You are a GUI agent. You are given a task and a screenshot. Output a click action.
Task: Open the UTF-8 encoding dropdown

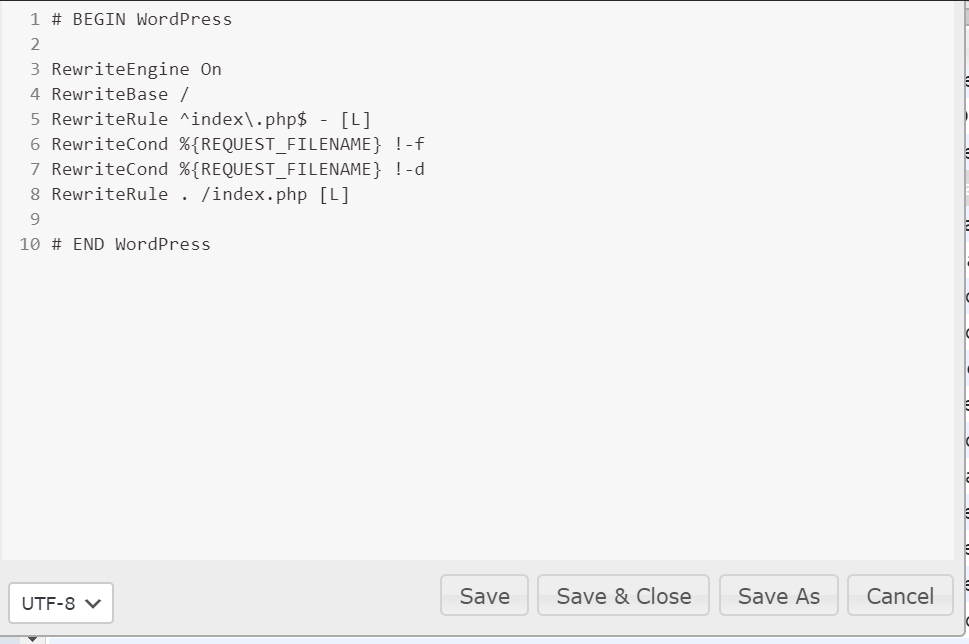click(61, 603)
